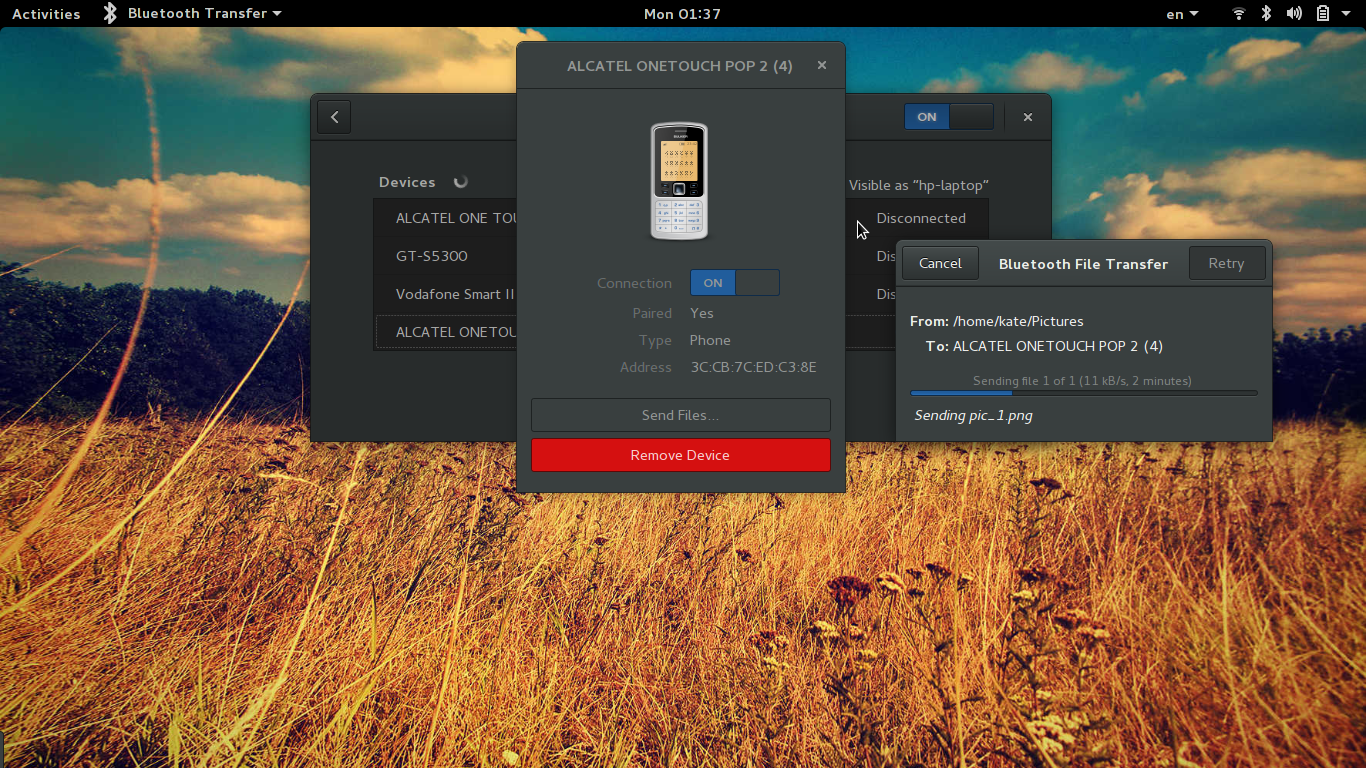The image size is (1366, 768).
Task: Click the Retry button in file transfer
Action: 1226,263
